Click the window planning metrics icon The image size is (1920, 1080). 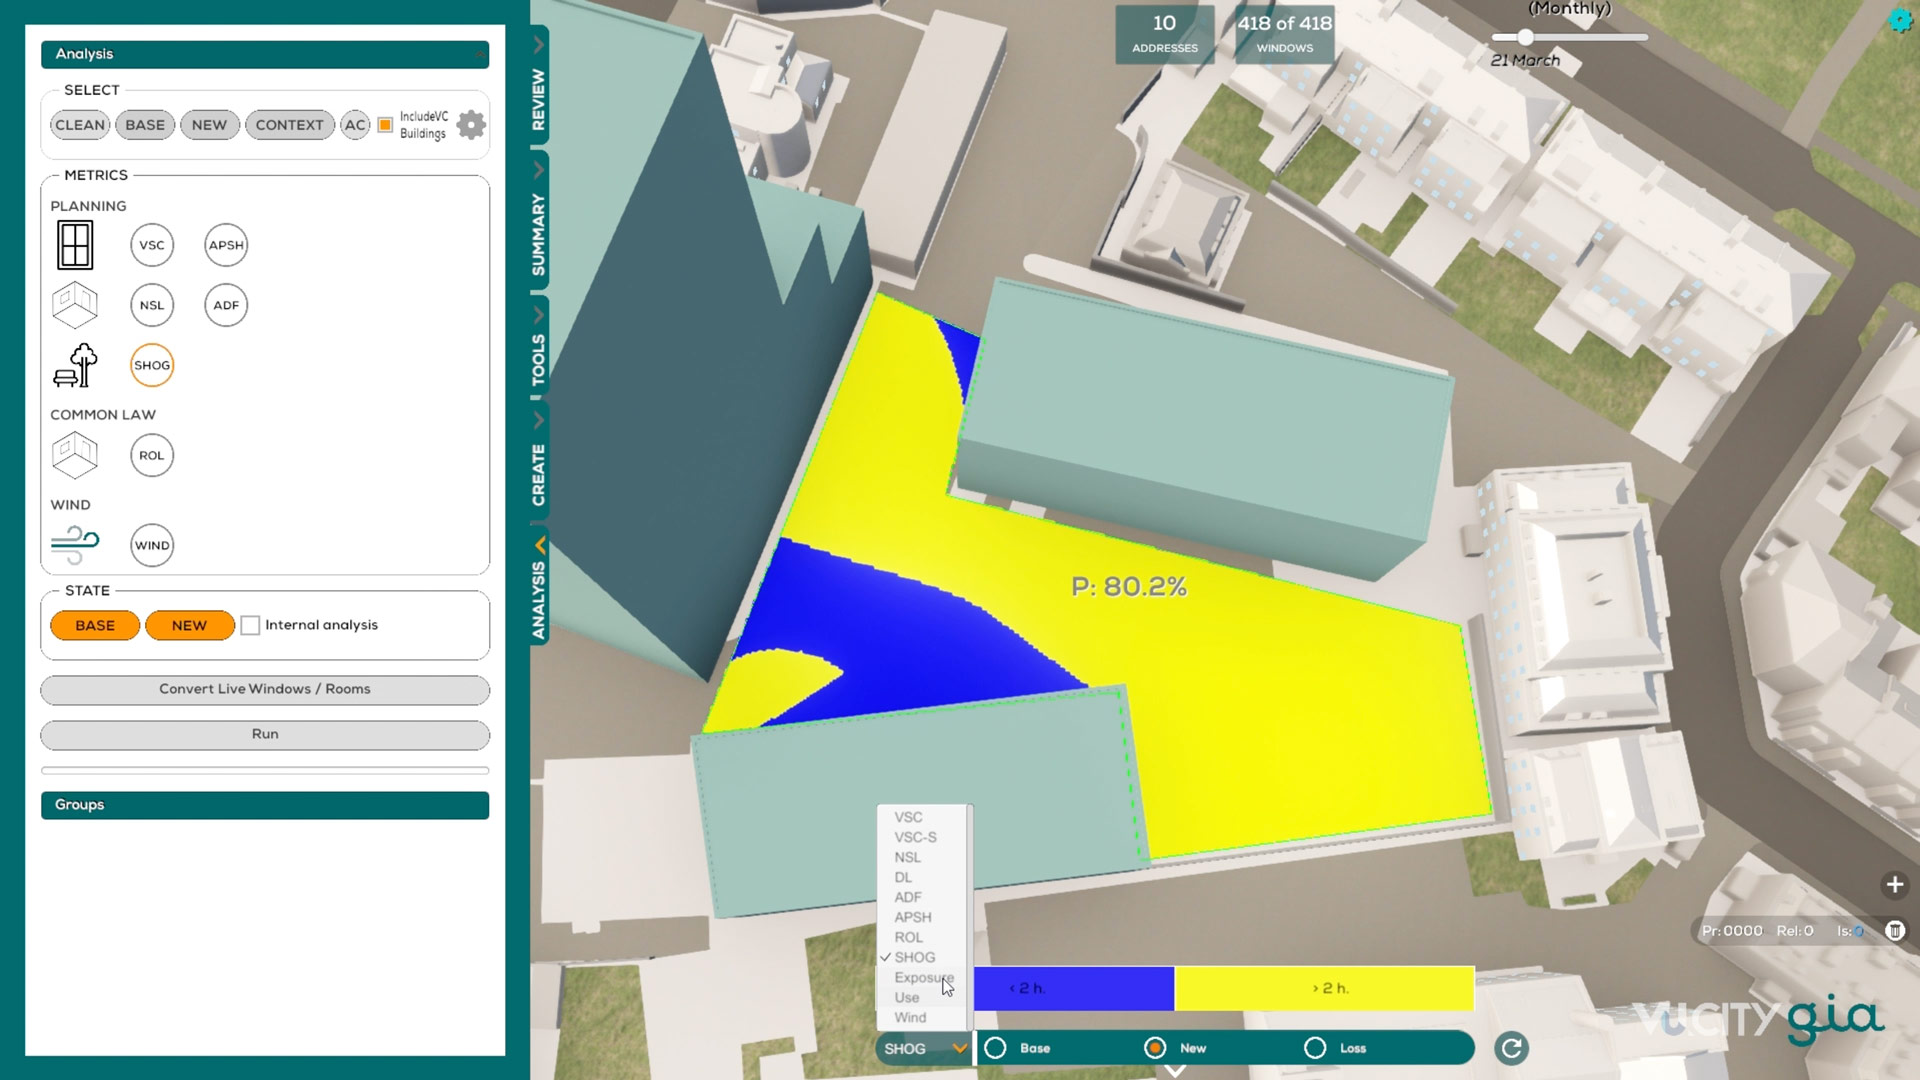pyautogui.click(x=75, y=245)
